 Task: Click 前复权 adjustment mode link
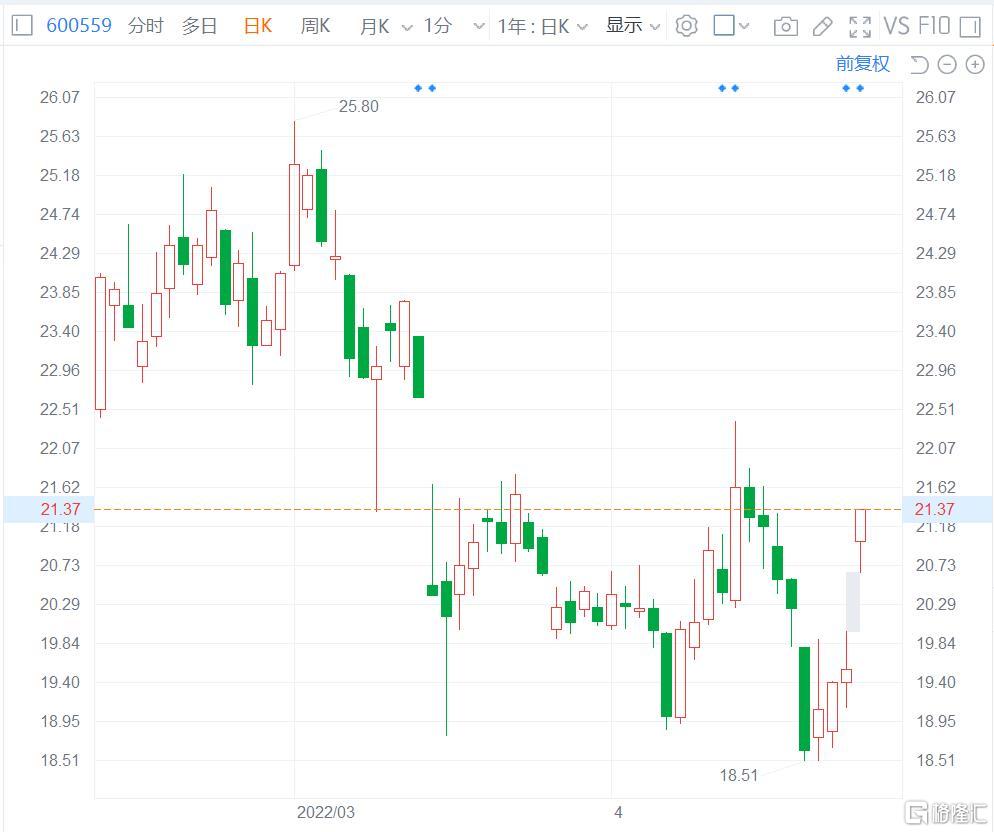(x=862, y=63)
